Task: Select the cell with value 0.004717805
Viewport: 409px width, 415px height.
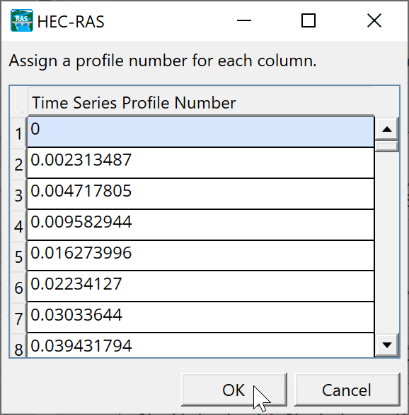Action: [x=201, y=194]
